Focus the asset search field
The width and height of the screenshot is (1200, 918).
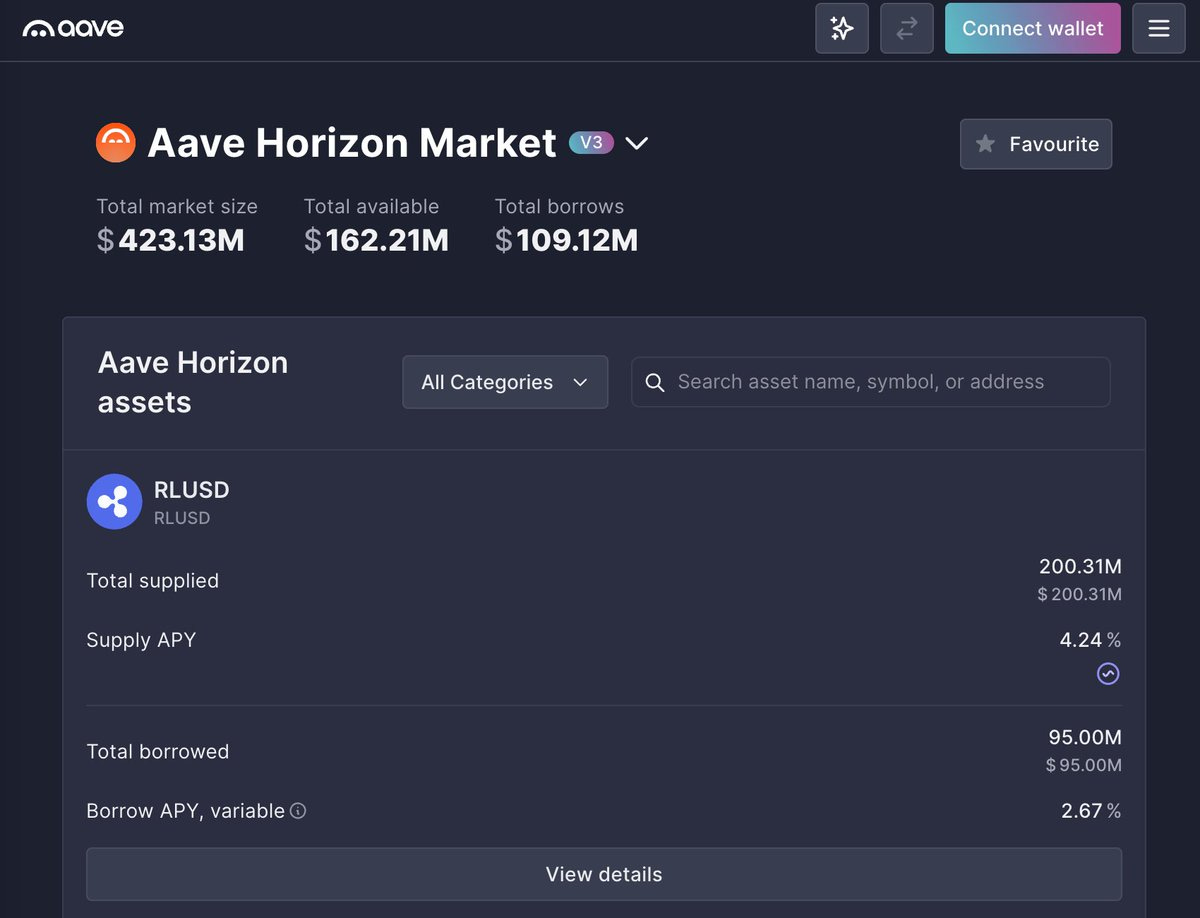tap(870, 382)
